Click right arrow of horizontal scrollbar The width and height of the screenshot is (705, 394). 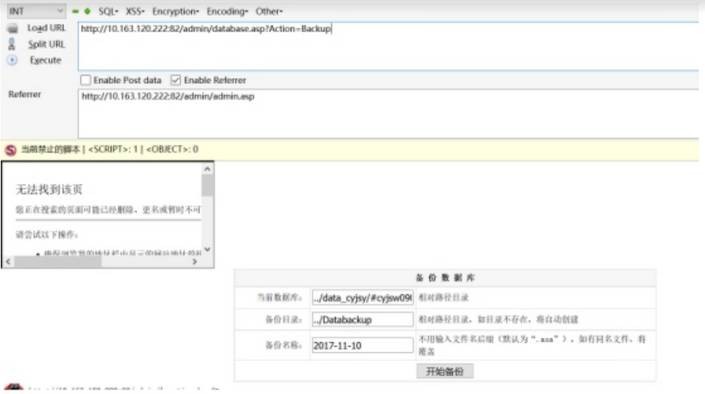point(195,261)
